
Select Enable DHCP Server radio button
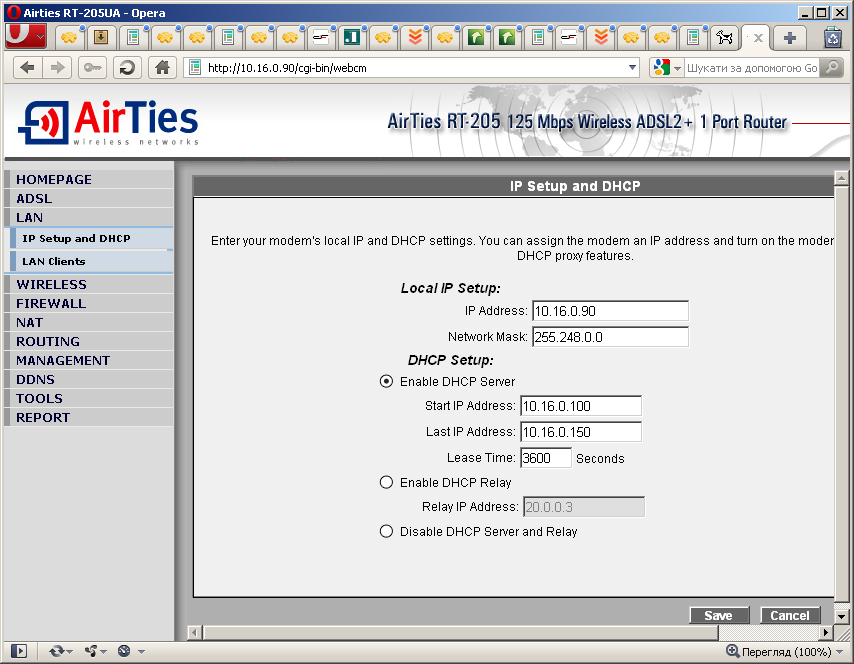[x=386, y=381]
